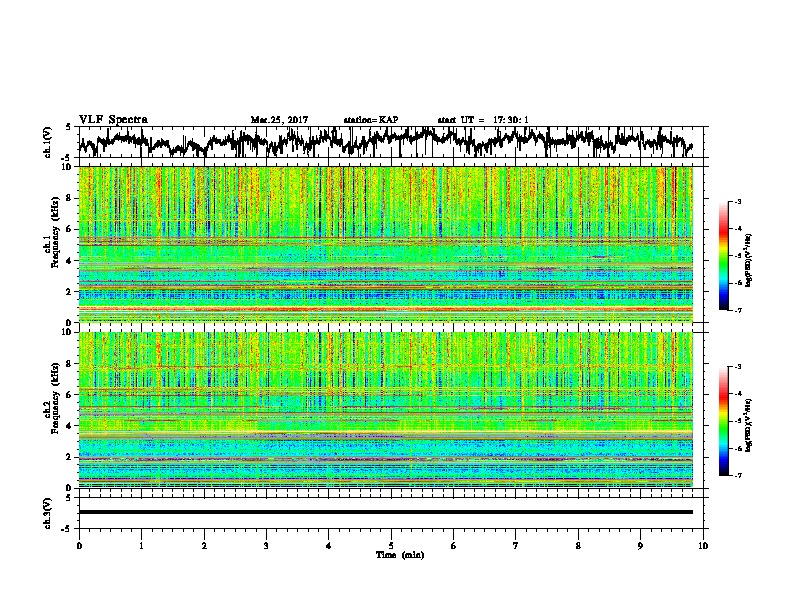The image size is (792, 612).
Task: Click the ch.1 spectrogram panel
Action: [x=385, y=244]
